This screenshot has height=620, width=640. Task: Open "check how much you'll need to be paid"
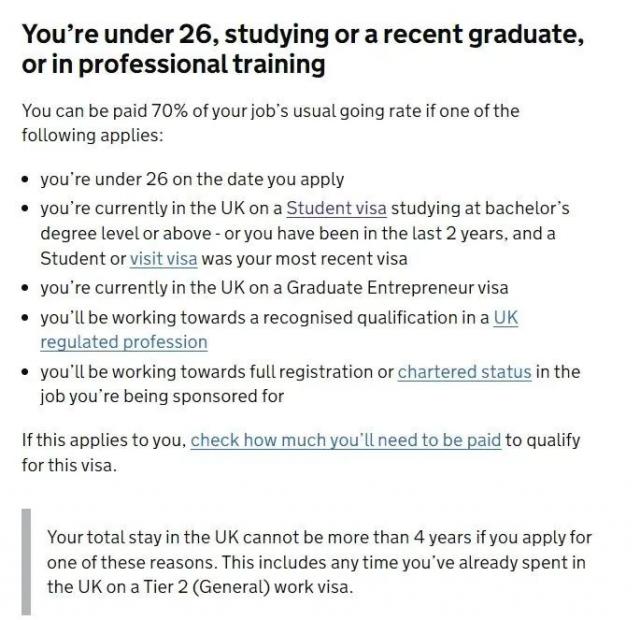(345, 440)
